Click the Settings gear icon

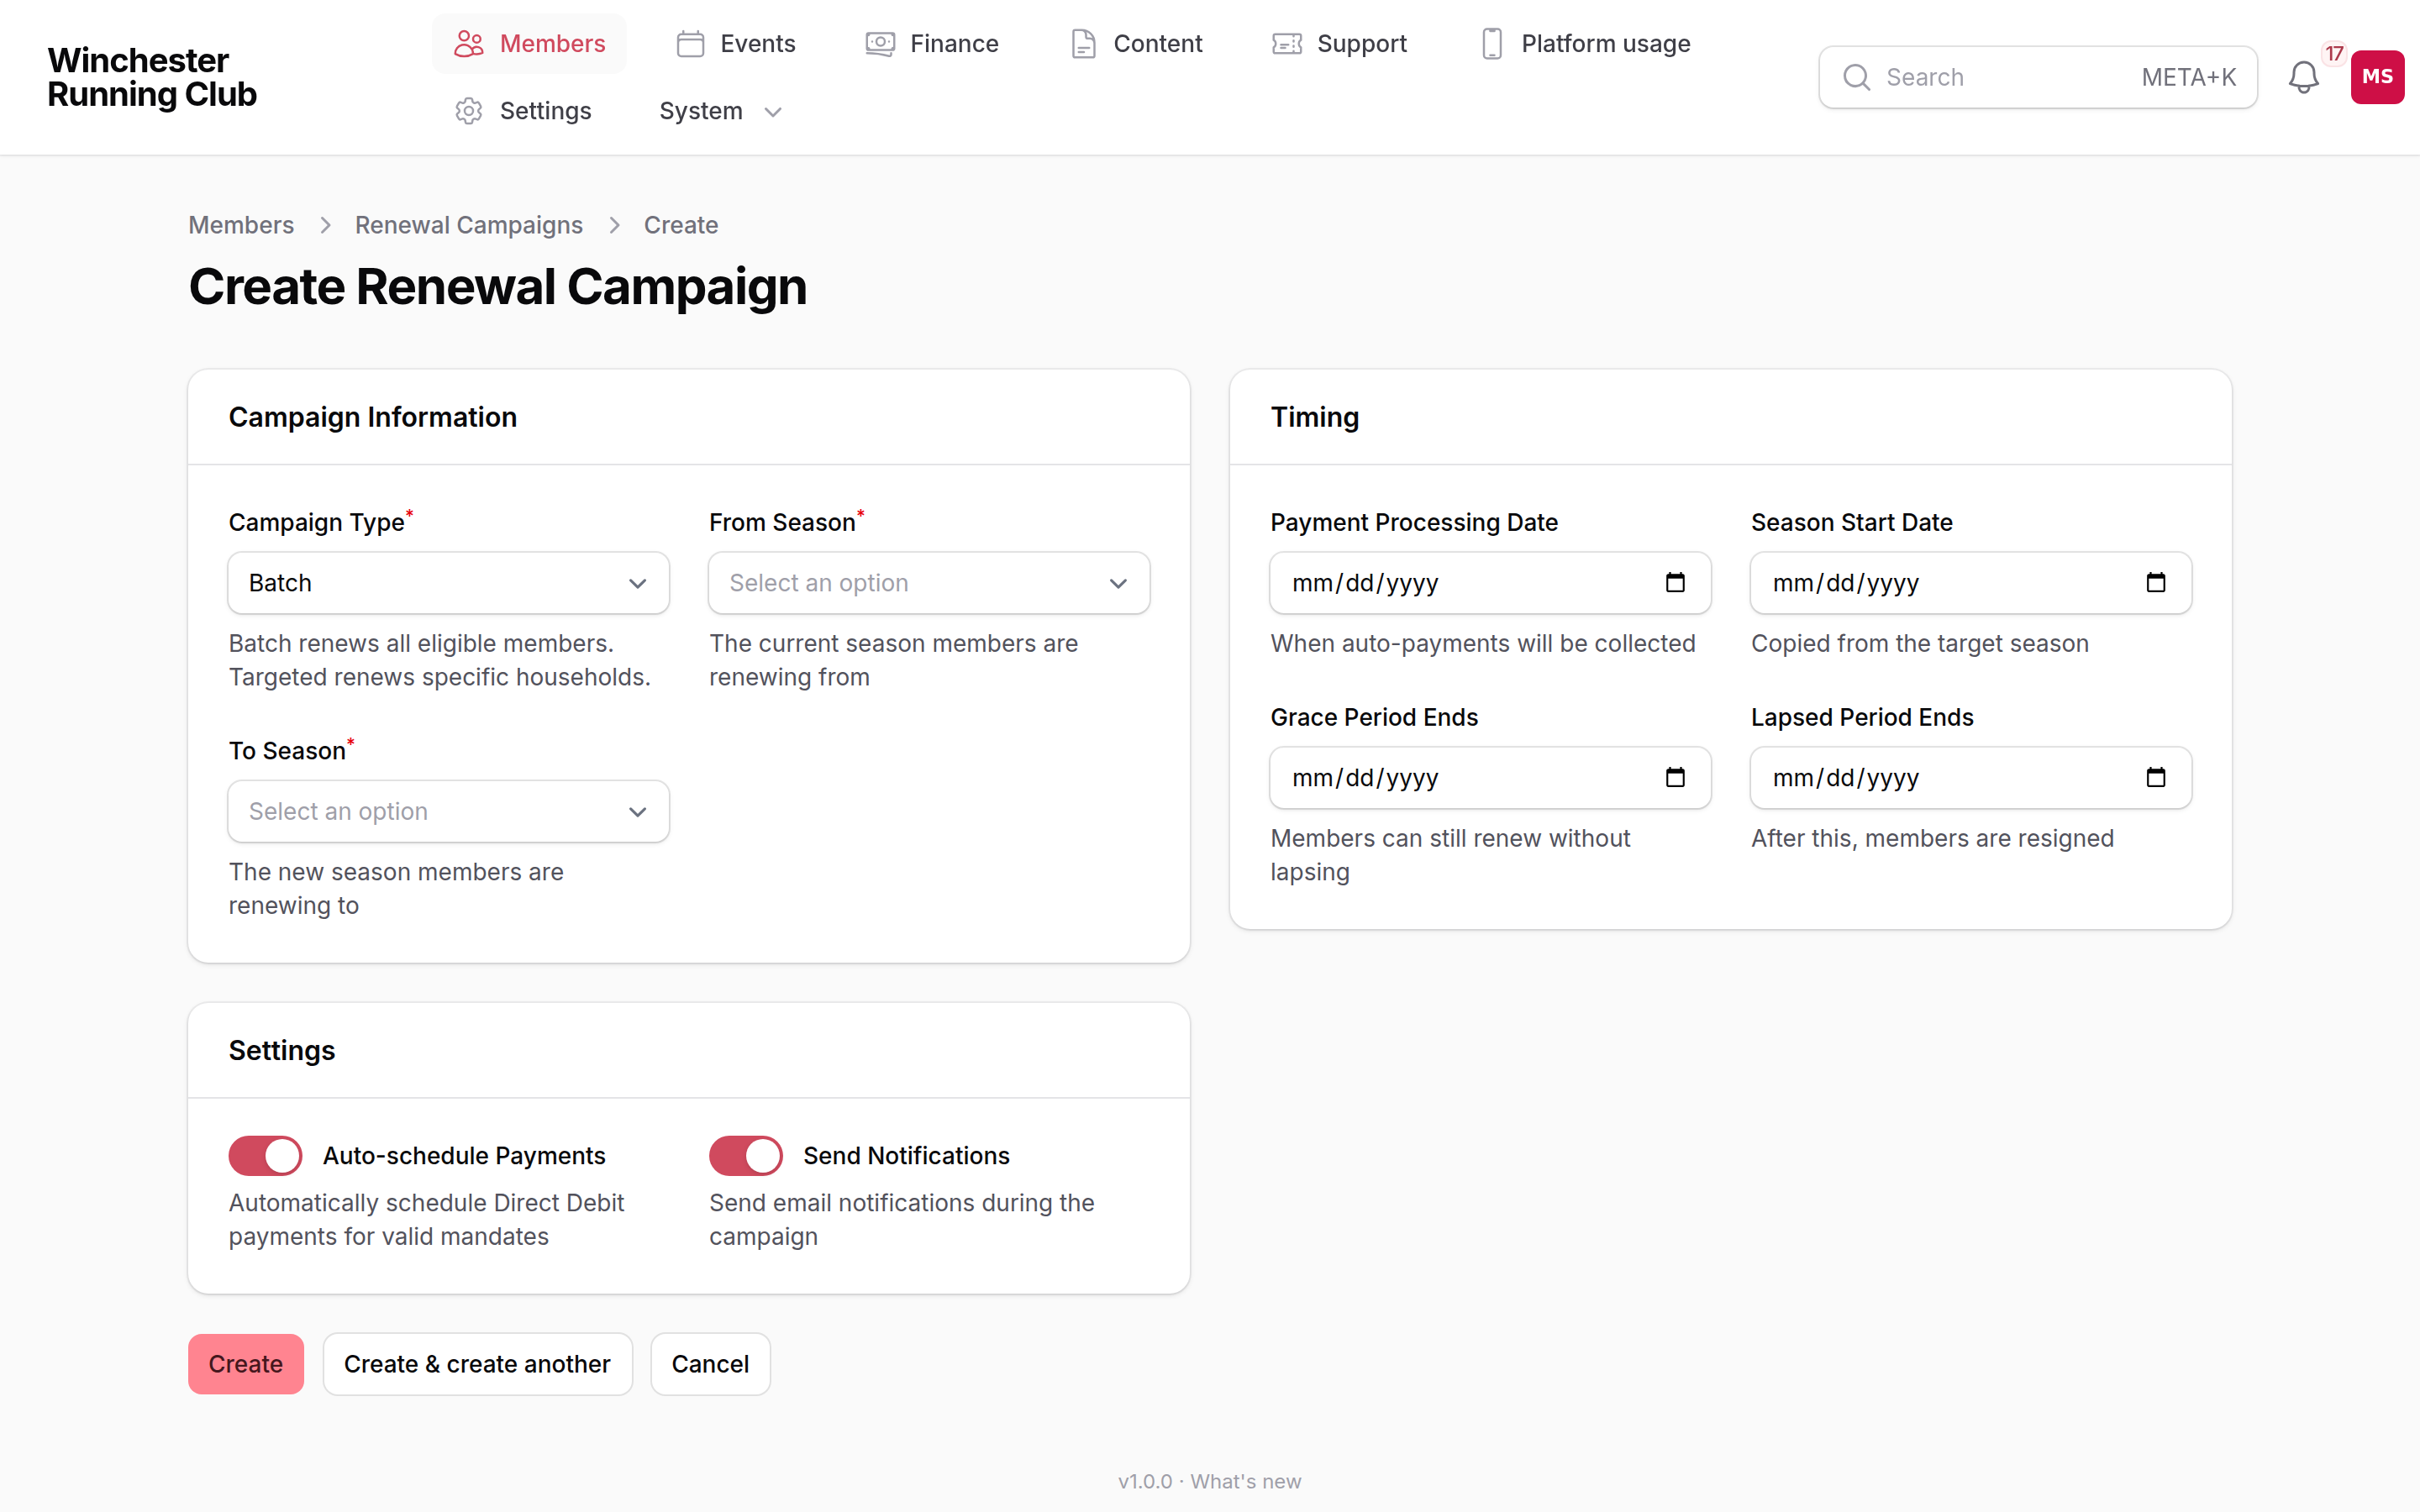pyautogui.click(x=469, y=111)
